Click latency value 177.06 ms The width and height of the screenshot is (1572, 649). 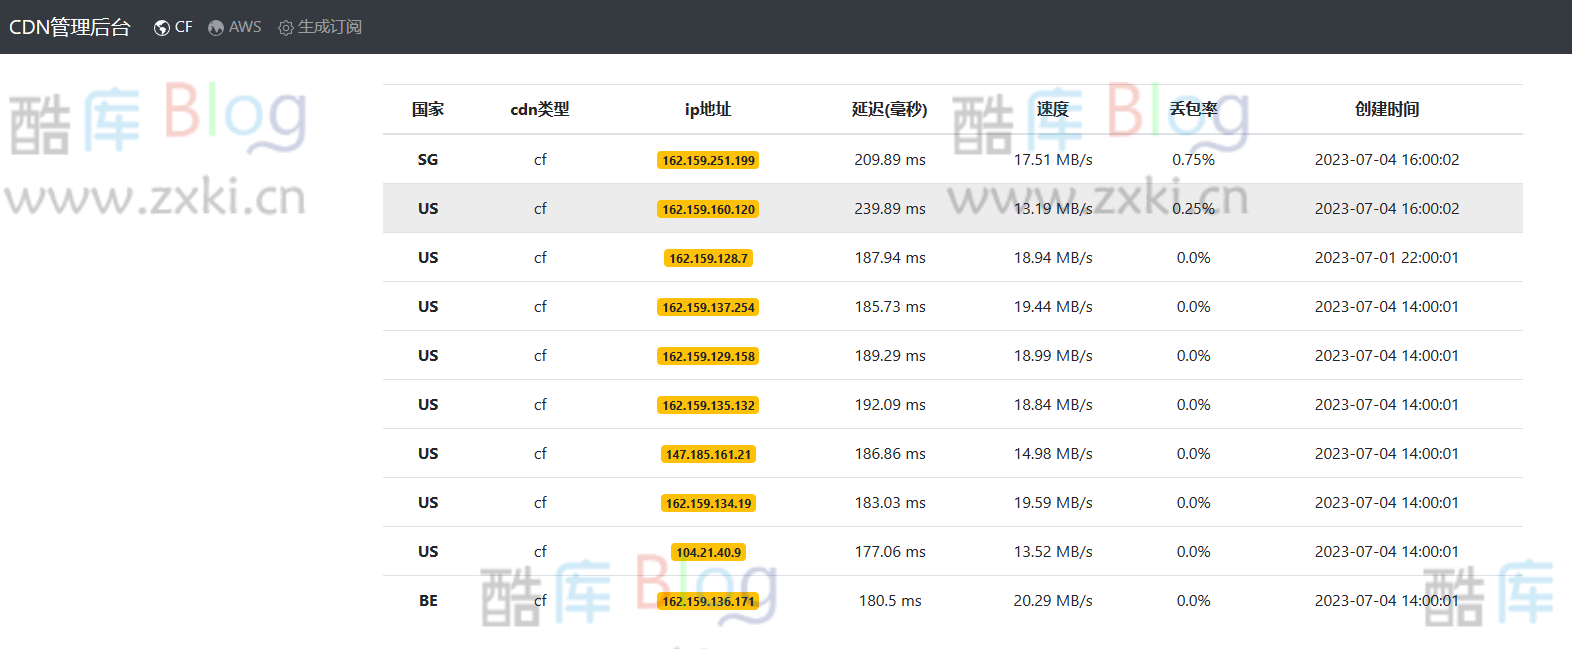pos(890,552)
